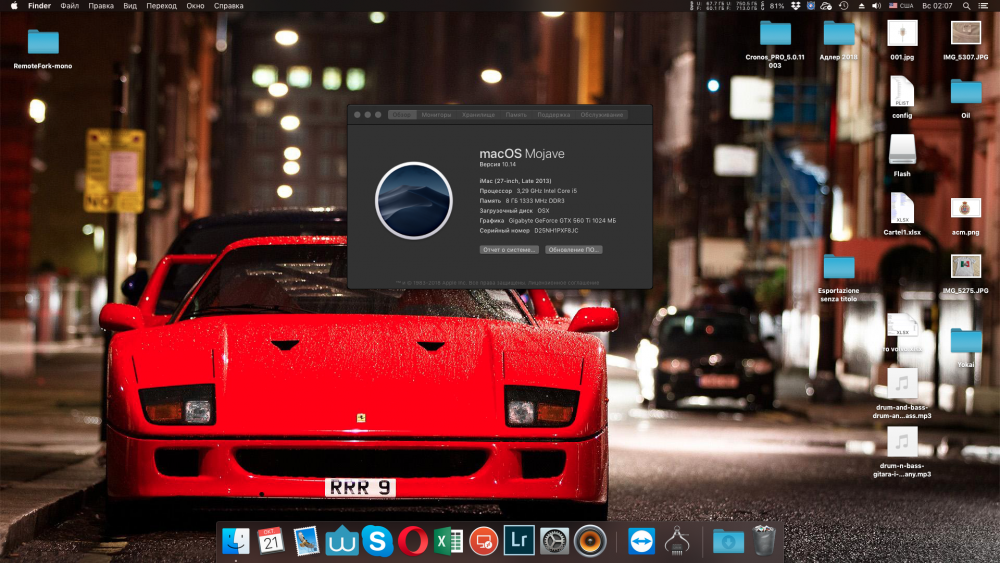Open the volume control in menu bar
The image size is (1000, 563).
tap(876, 6)
